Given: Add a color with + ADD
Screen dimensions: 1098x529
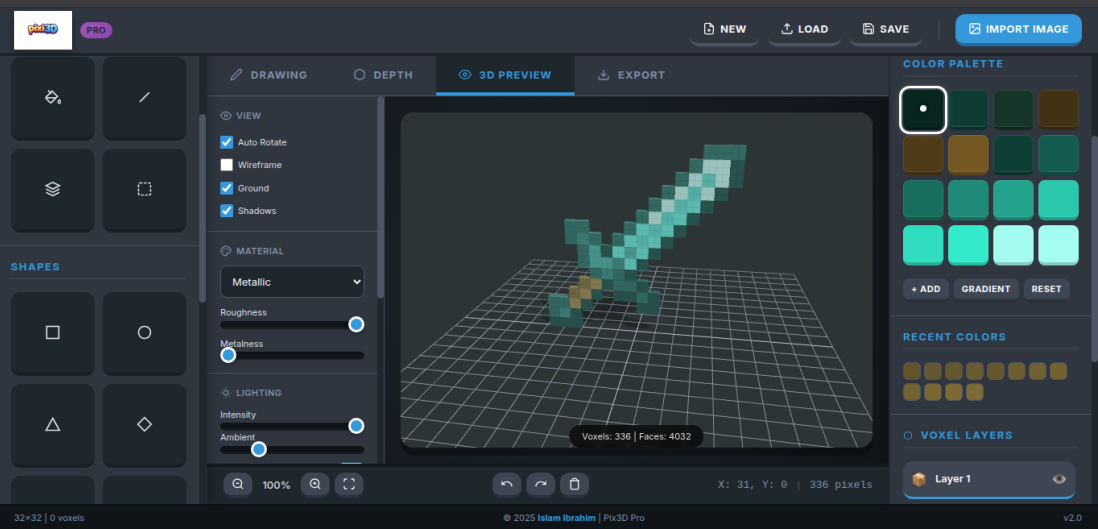Looking at the screenshot, I should pos(926,289).
